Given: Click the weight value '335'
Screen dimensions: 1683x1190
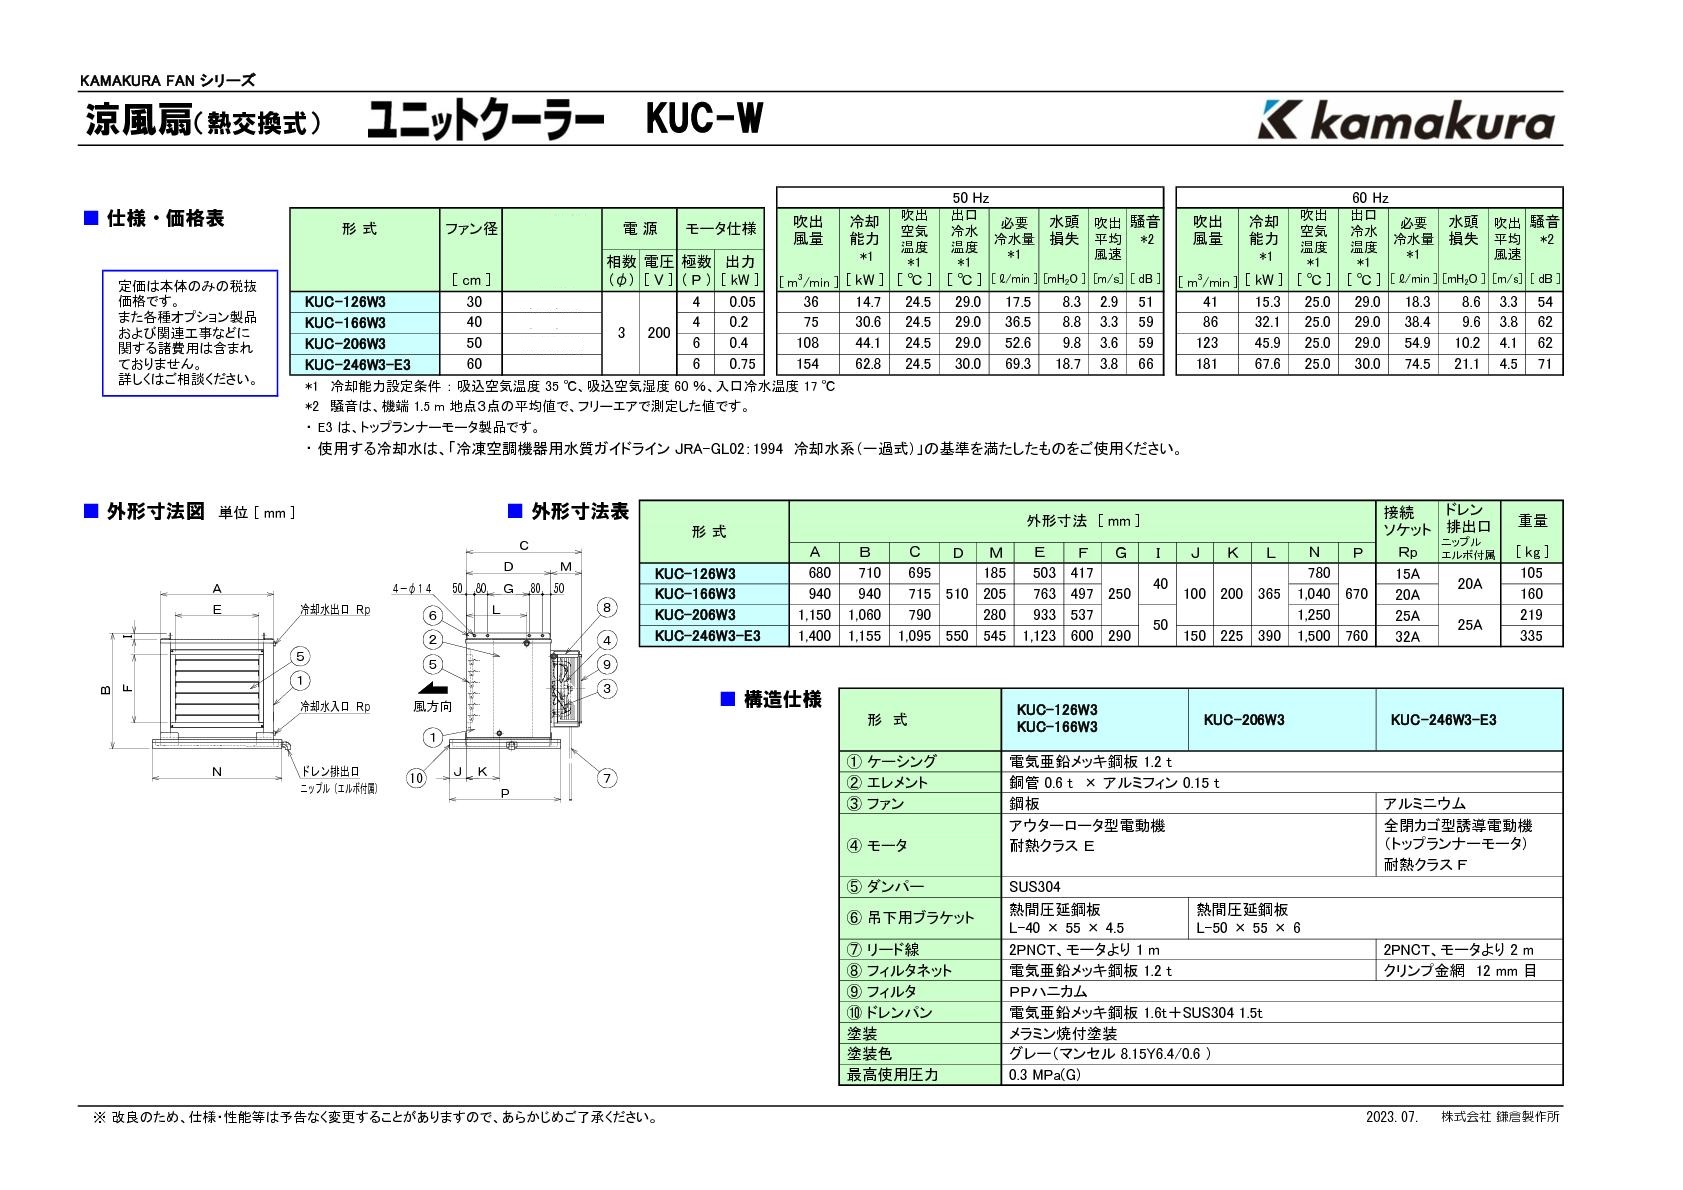Looking at the screenshot, I should pos(1531,636).
